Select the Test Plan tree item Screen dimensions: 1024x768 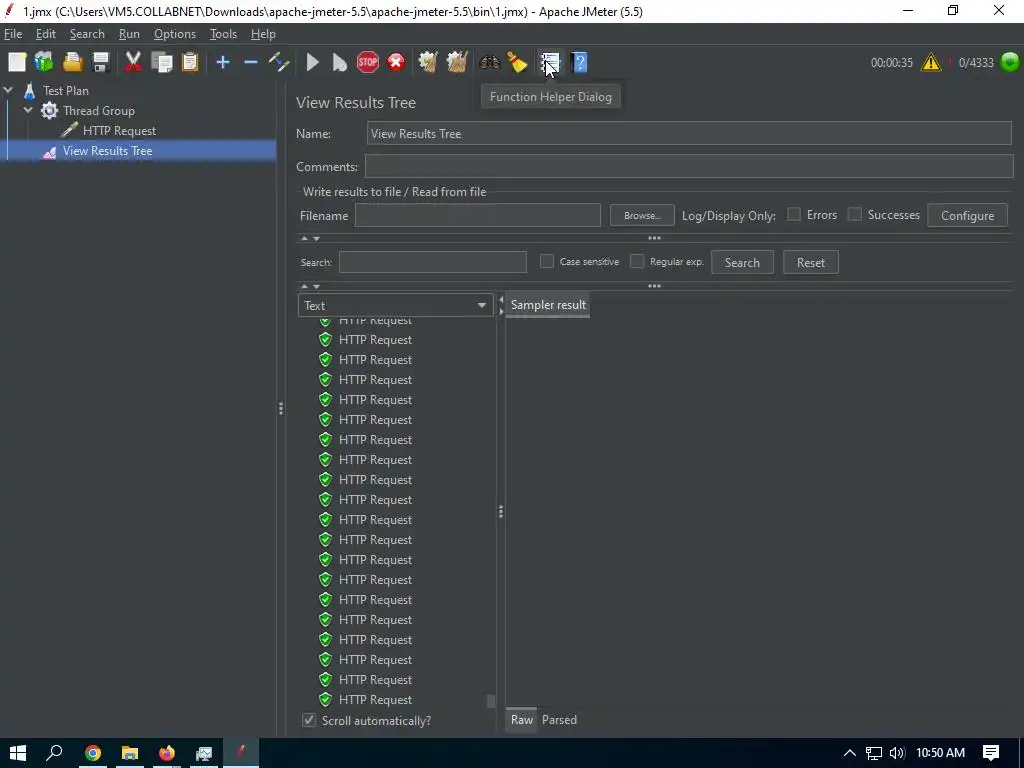[65, 91]
